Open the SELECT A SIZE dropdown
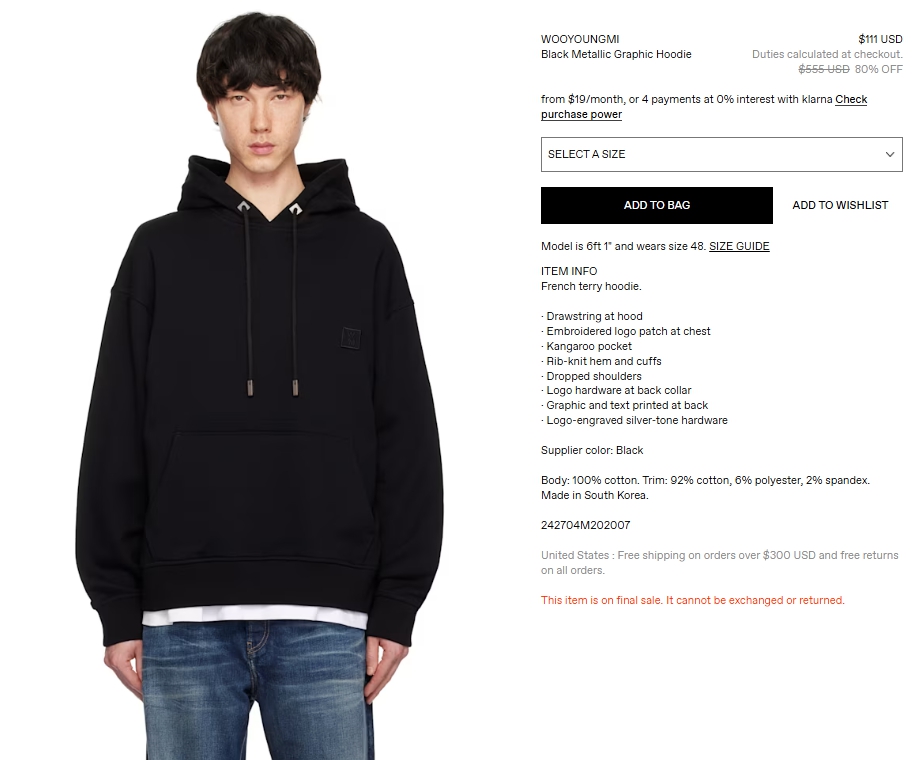This screenshot has width=915, height=760. click(721, 155)
